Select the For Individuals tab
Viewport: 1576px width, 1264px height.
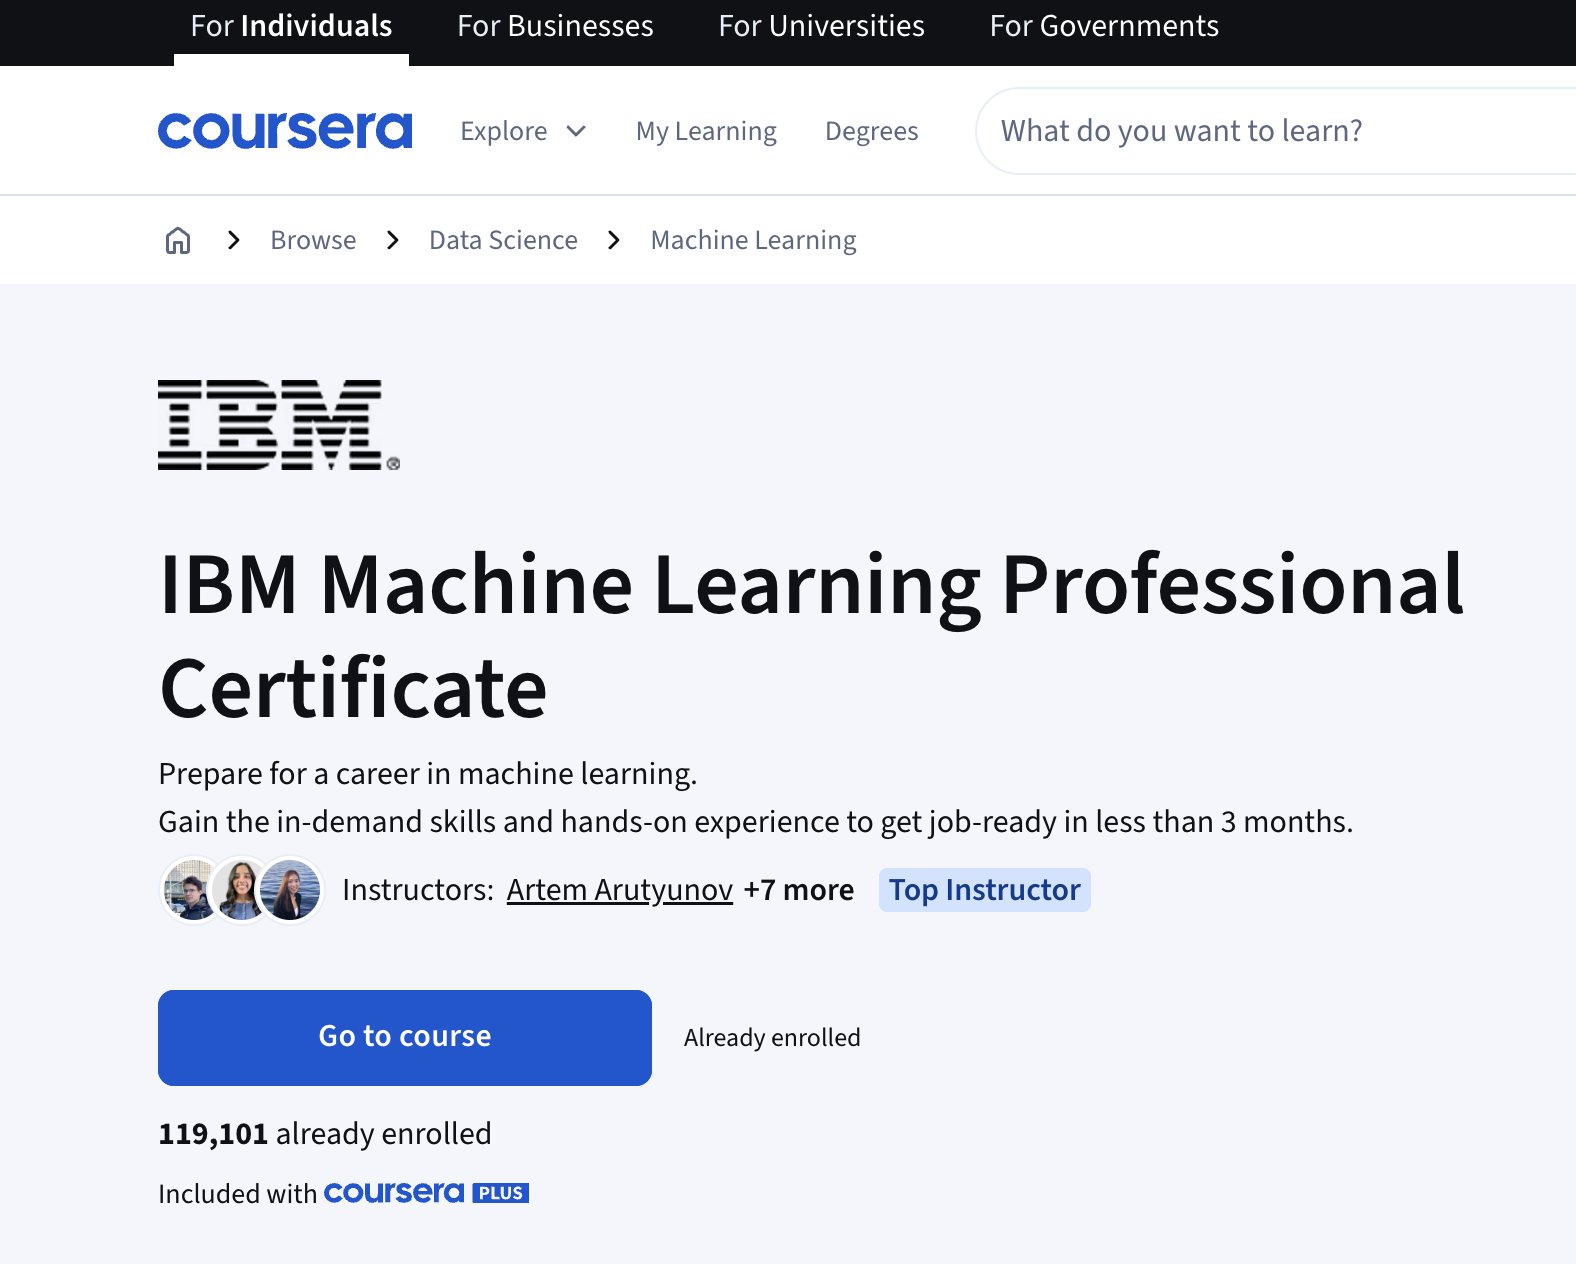click(x=291, y=26)
